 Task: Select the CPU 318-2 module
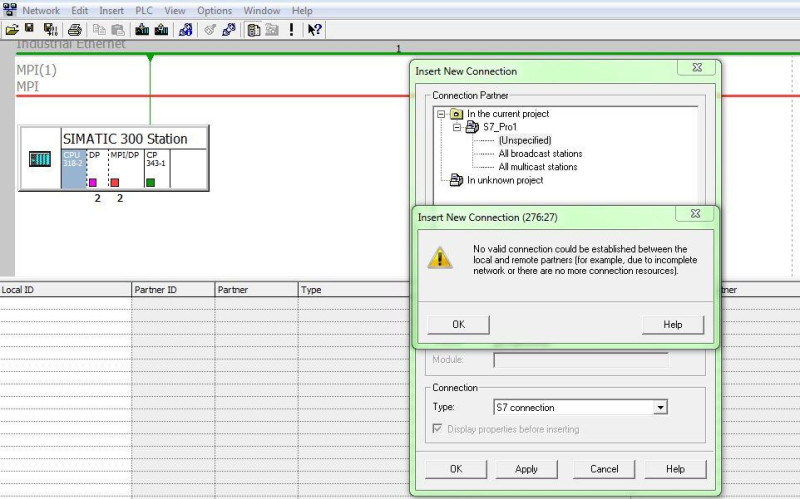point(73,169)
